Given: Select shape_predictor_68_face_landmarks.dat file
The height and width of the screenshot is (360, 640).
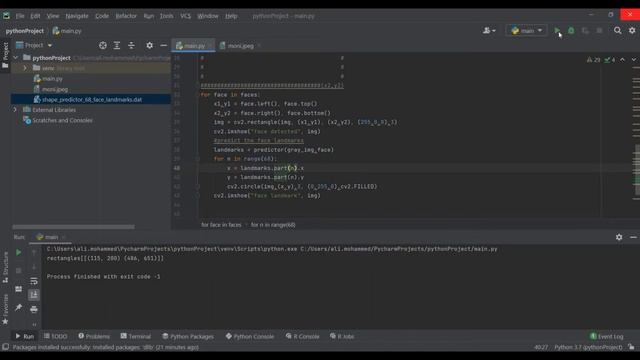Looking at the screenshot, I should (x=92, y=99).
